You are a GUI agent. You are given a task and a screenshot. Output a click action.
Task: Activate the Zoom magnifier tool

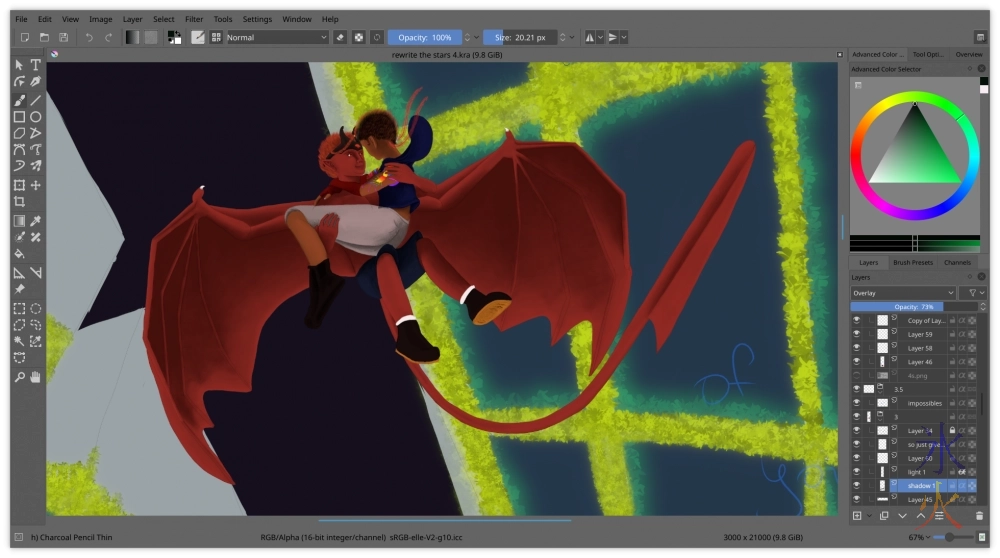point(19,377)
